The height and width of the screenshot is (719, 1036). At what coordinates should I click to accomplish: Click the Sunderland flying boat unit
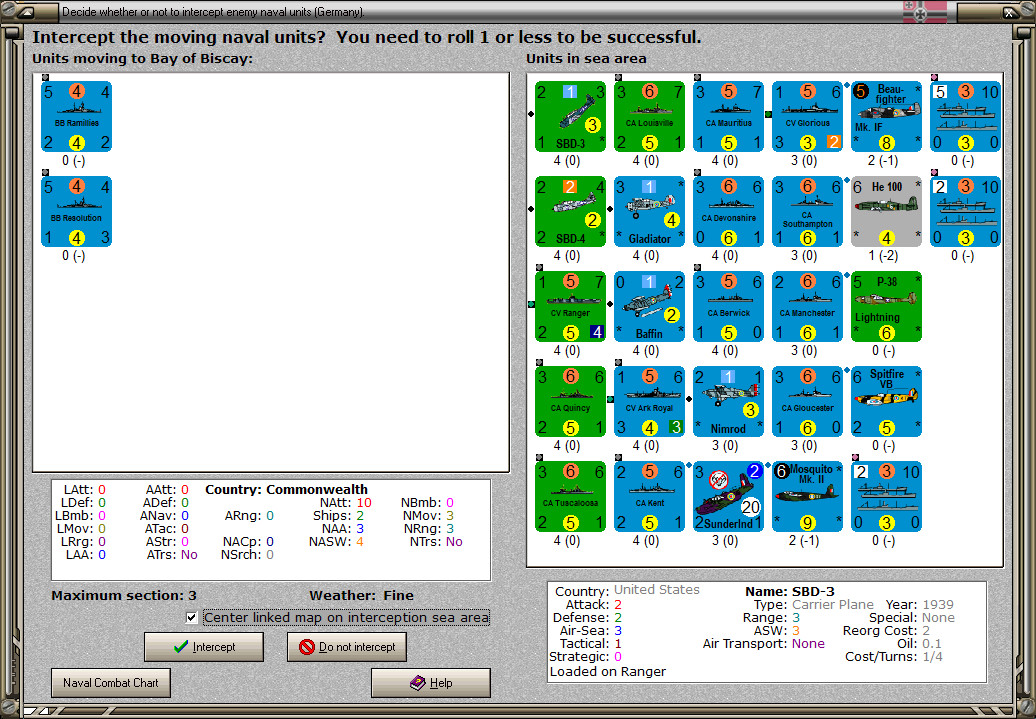(728, 496)
